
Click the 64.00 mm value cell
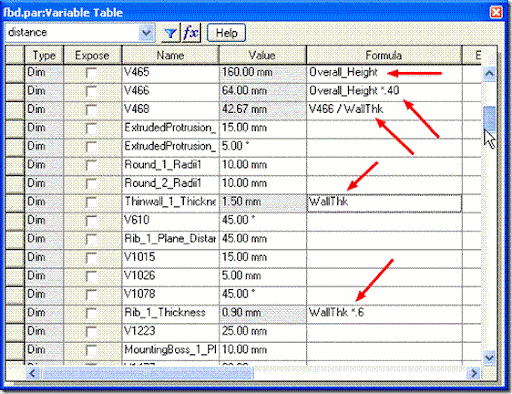pyautogui.click(x=262, y=91)
